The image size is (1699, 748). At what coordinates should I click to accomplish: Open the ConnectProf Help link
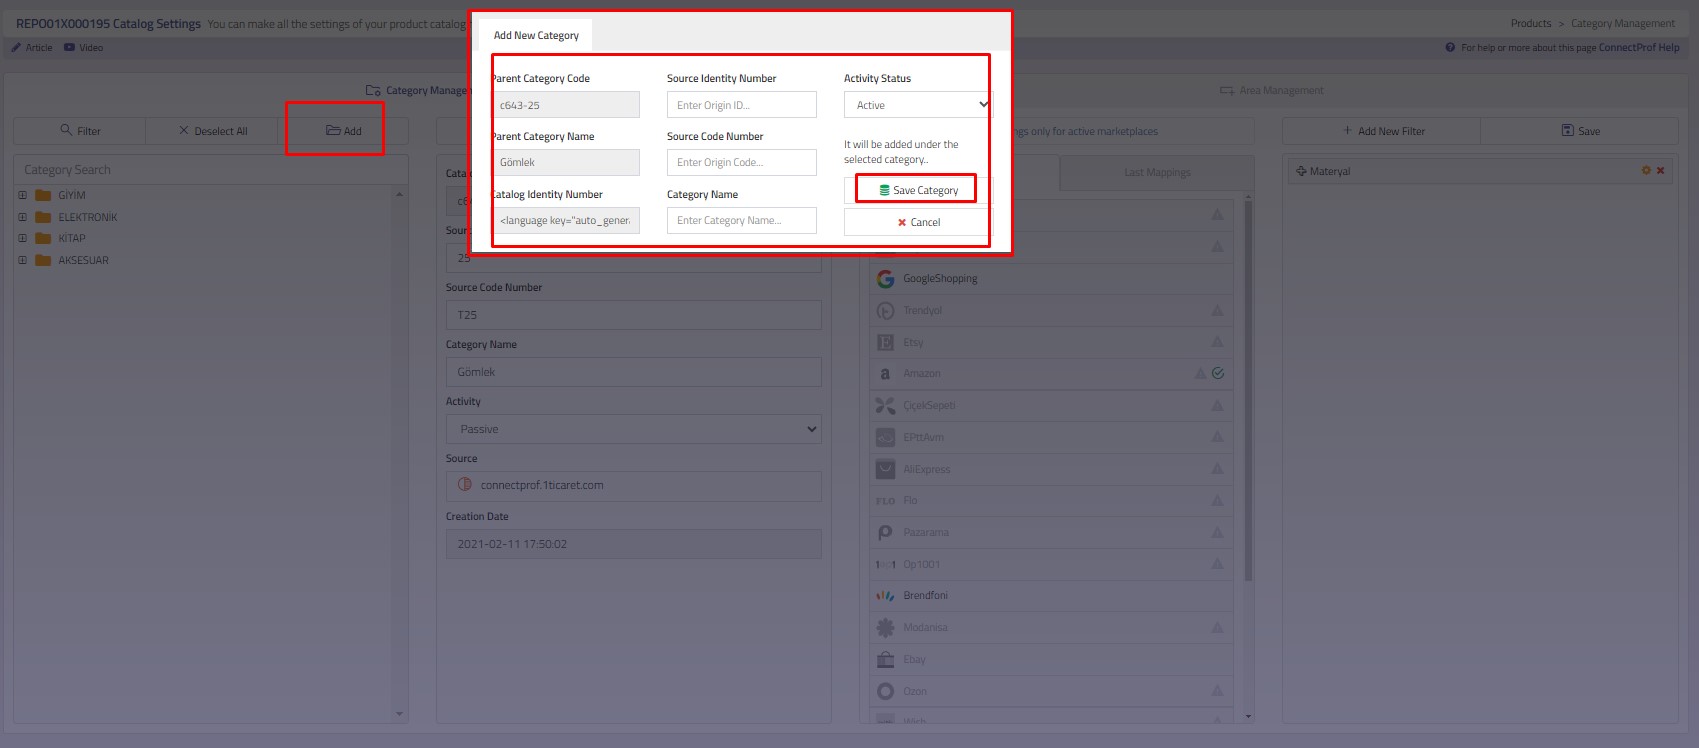tap(1638, 47)
